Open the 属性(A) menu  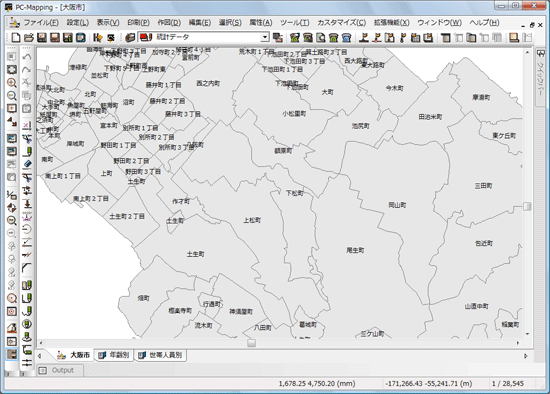pyautogui.click(x=261, y=23)
